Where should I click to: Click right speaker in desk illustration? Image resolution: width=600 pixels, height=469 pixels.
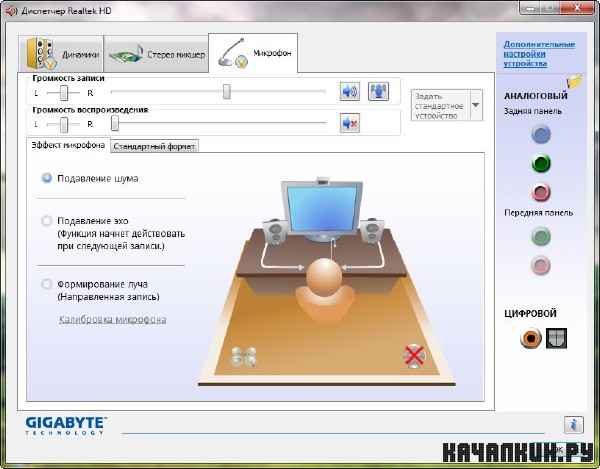(372, 231)
